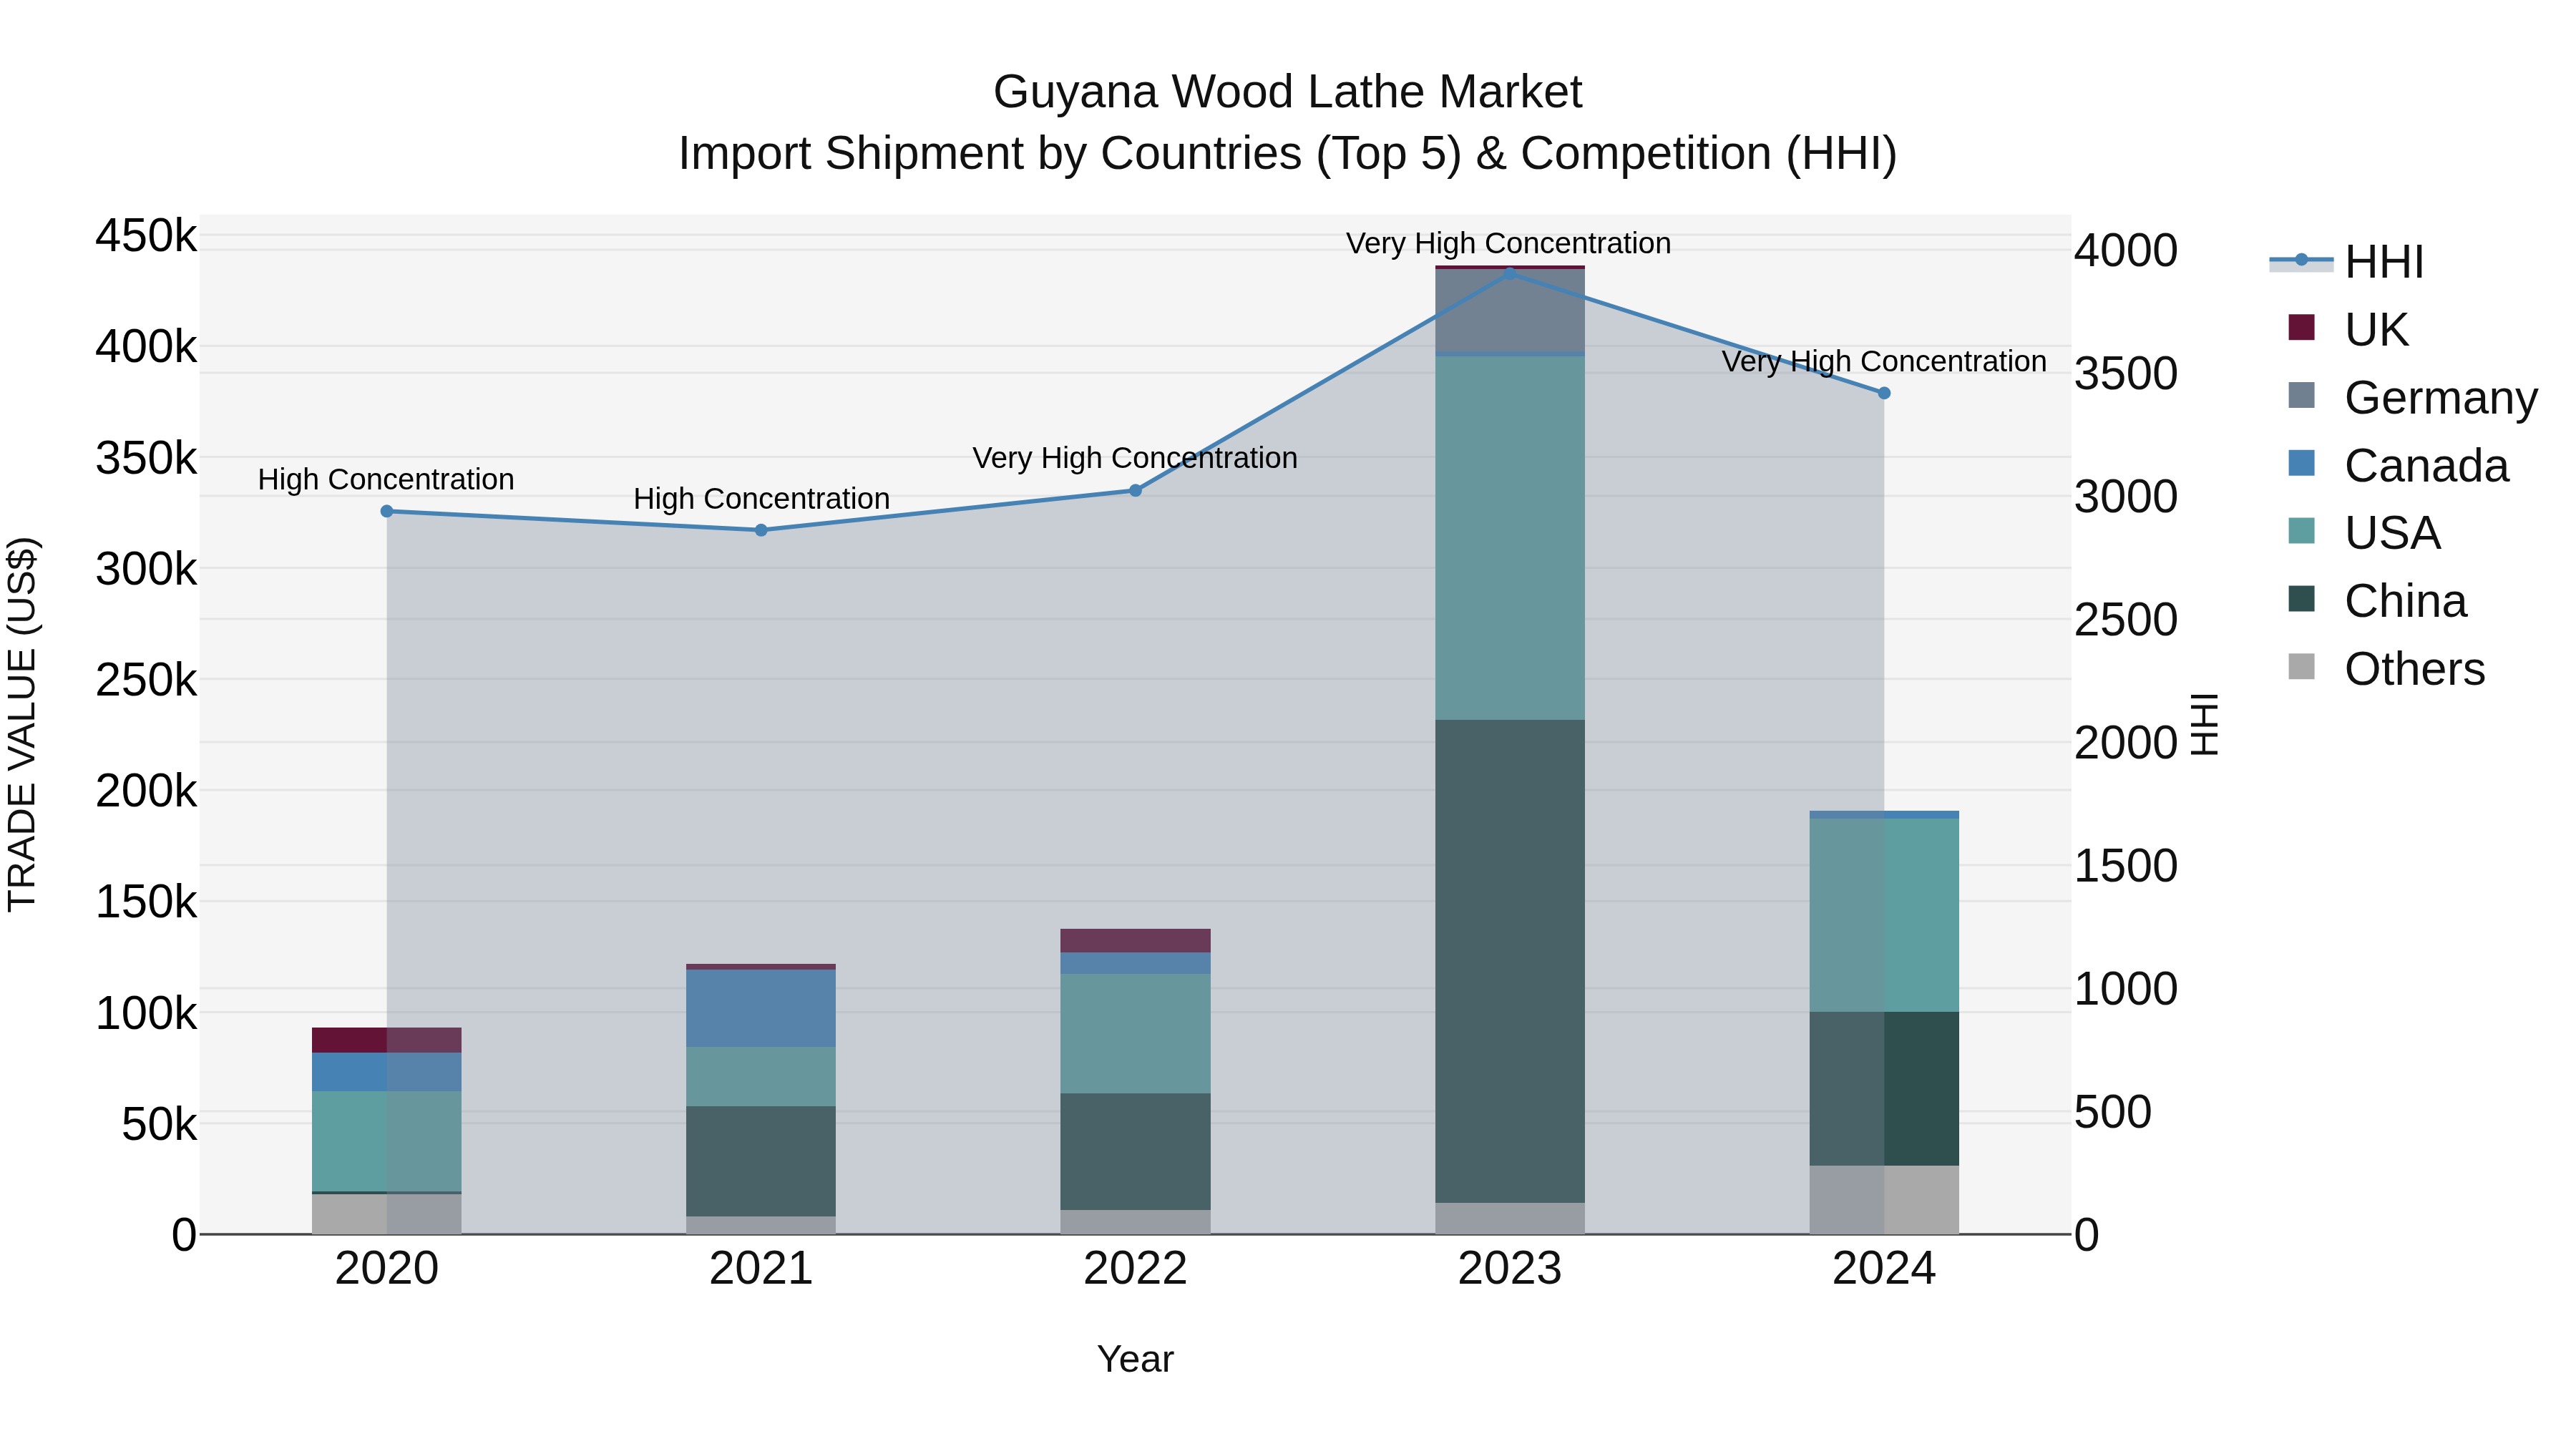Click the 'Year' x-axis title
The image size is (2576, 1449).
[1135, 1360]
